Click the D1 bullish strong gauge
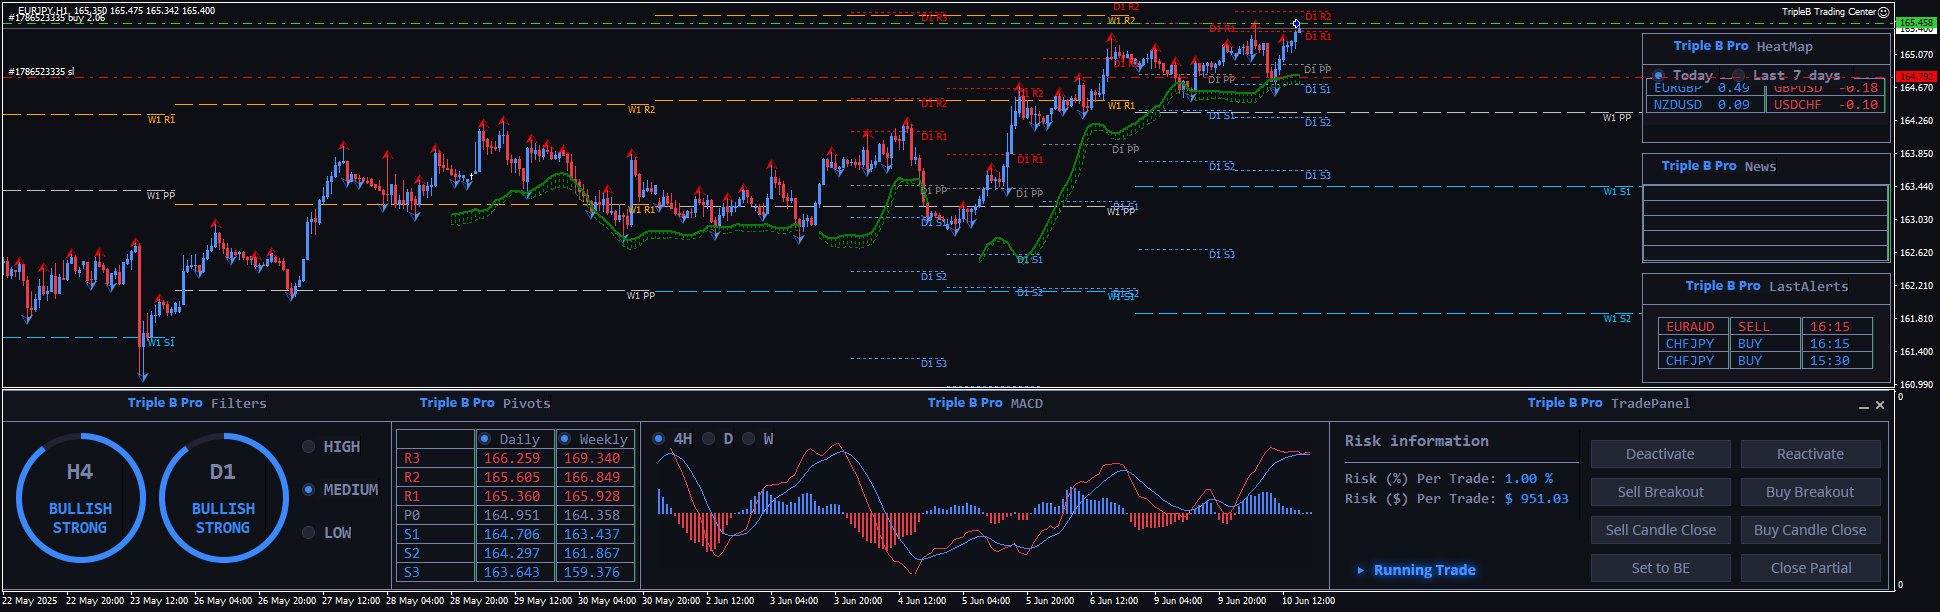The image size is (1940, 612). (x=223, y=497)
